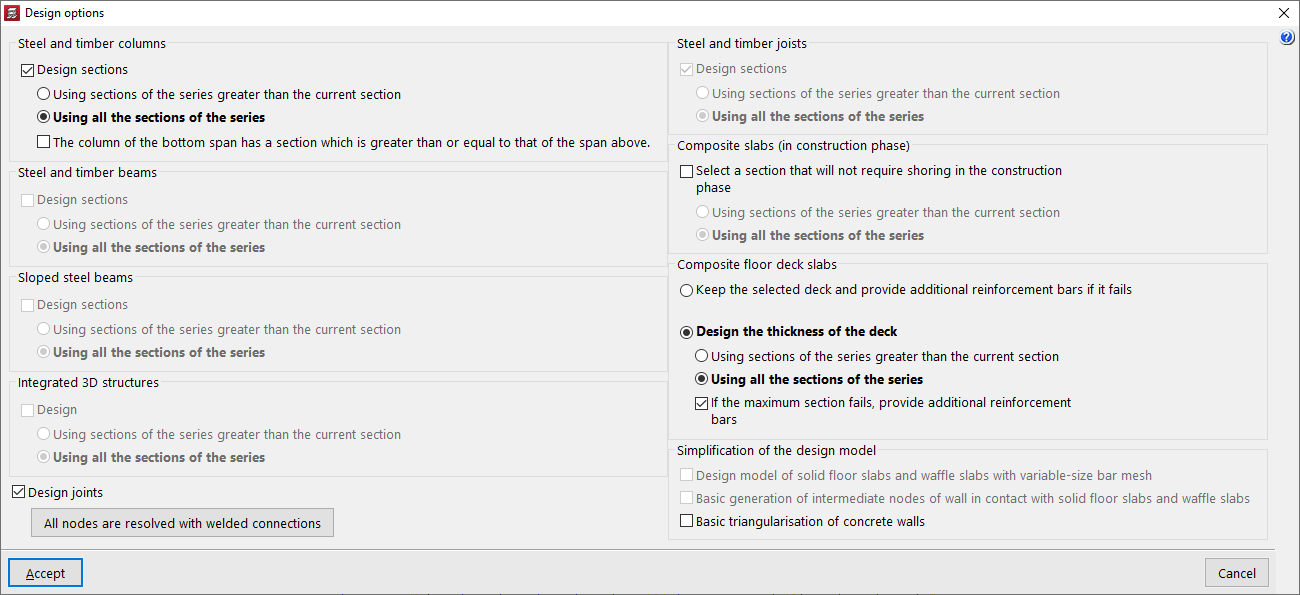The height and width of the screenshot is (595, 1300).
Task: Click the Design options app icon
Action: coord(12,13)
